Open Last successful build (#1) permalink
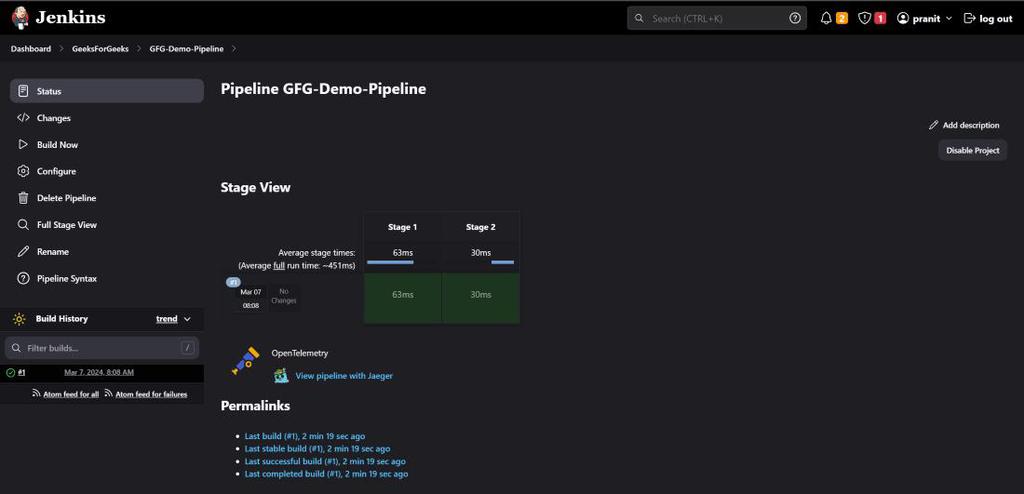Screen dimensions: 1024x494 tap(325, 461)
